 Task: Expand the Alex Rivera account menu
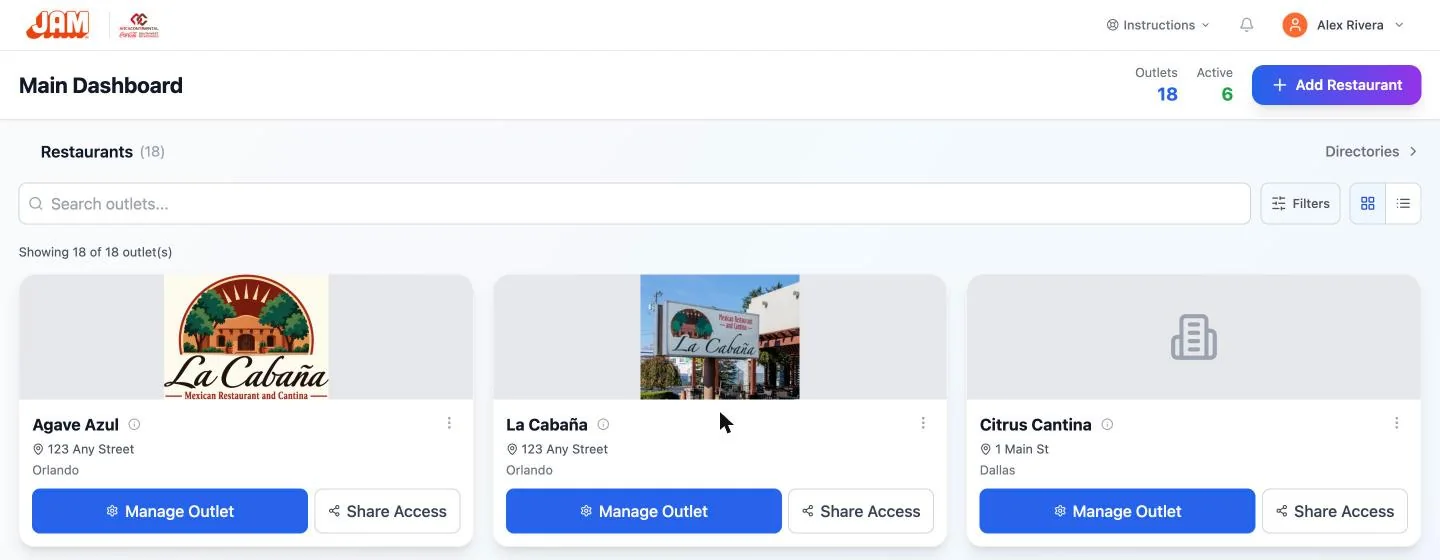coord(1344,25)
